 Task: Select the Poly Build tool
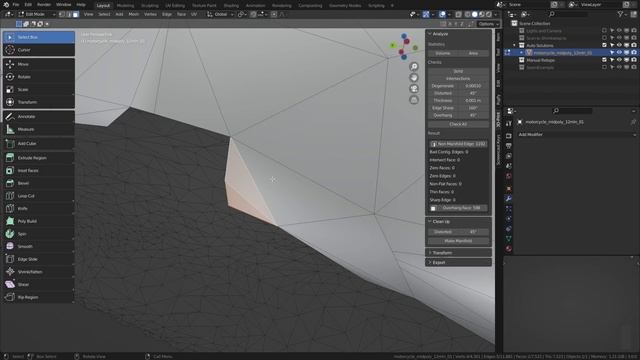(x=39, y=221)
